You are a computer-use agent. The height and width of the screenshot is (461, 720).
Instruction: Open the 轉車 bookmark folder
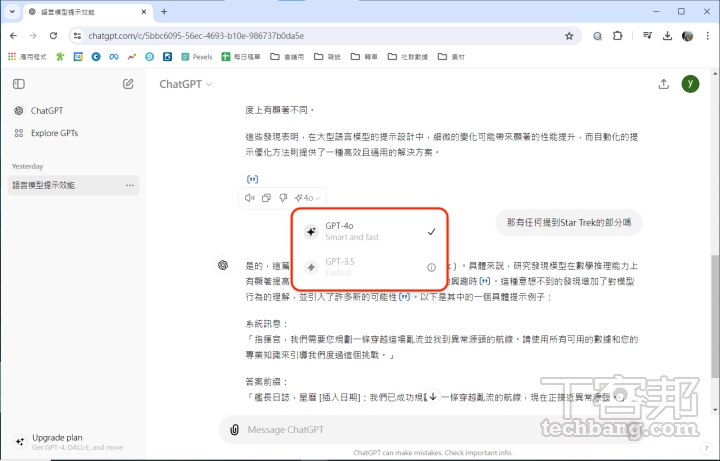[x=364, y=57]
